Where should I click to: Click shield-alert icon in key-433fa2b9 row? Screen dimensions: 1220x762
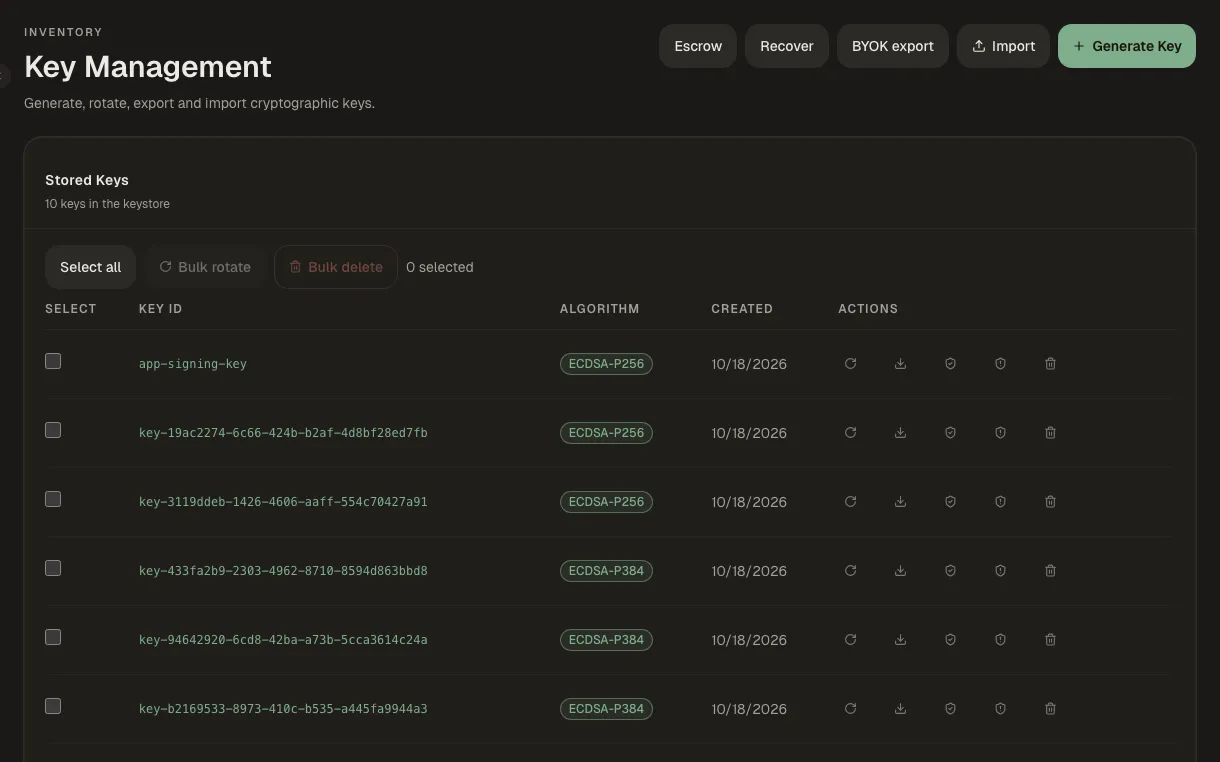[x=1000, y=571]
